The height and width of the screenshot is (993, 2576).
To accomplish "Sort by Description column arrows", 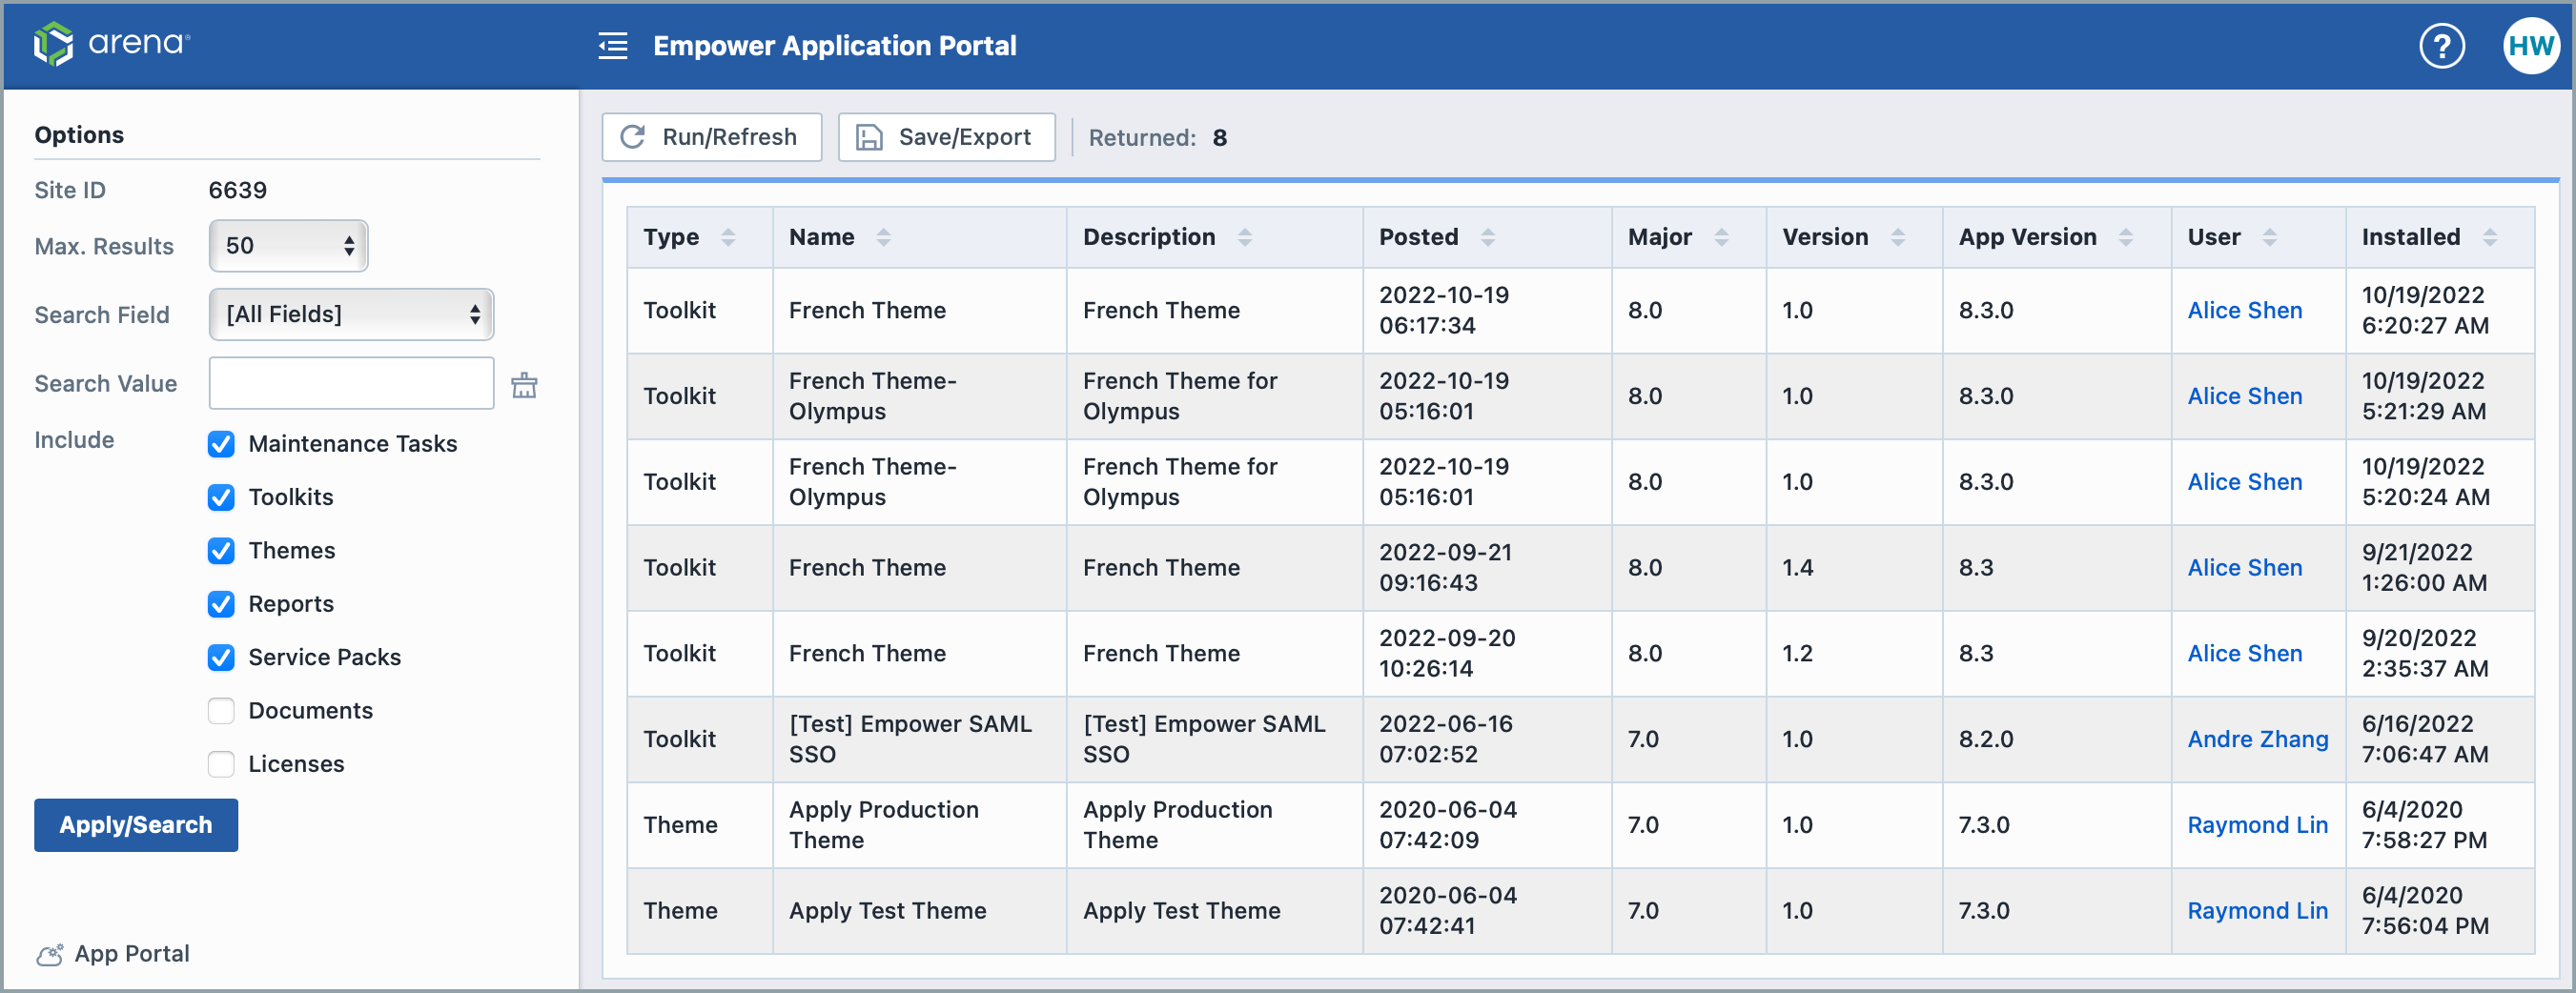I will 1244,237.
